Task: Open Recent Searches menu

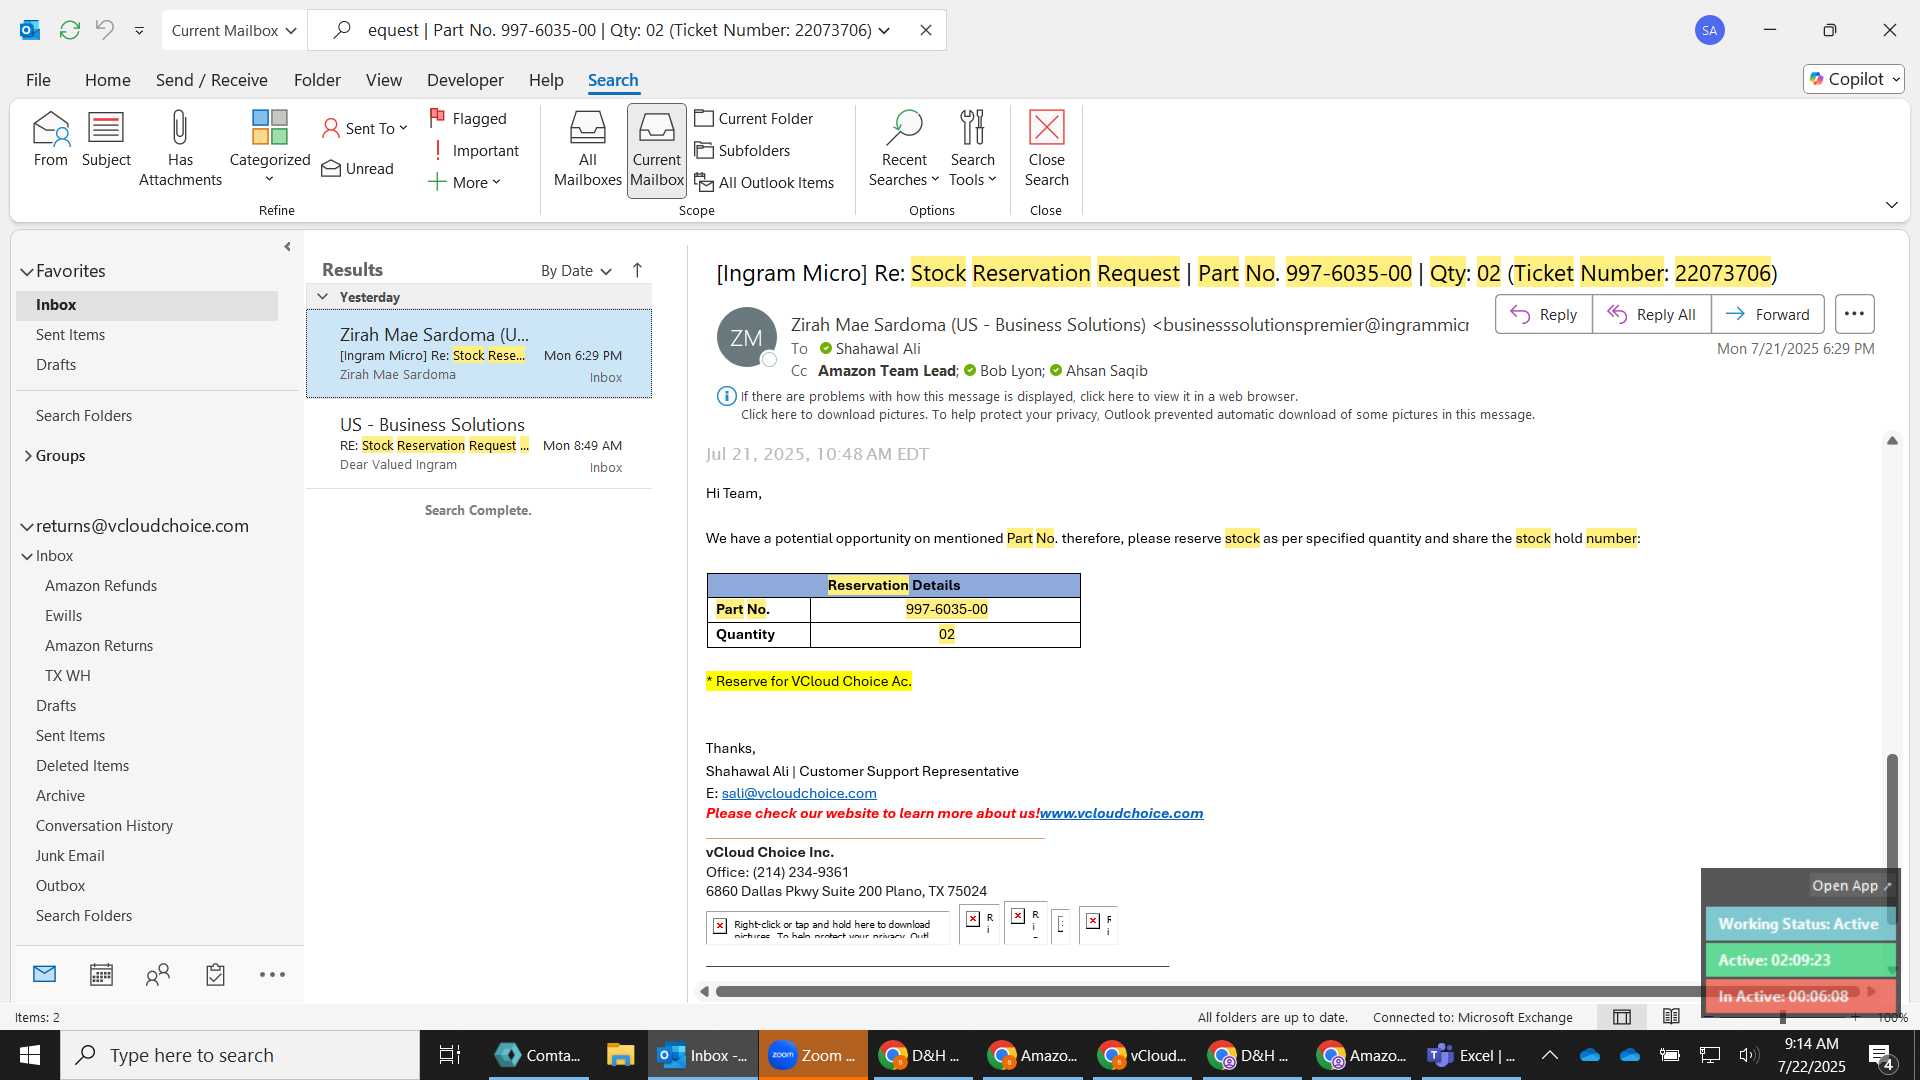Action: click(x=904, y=149)
